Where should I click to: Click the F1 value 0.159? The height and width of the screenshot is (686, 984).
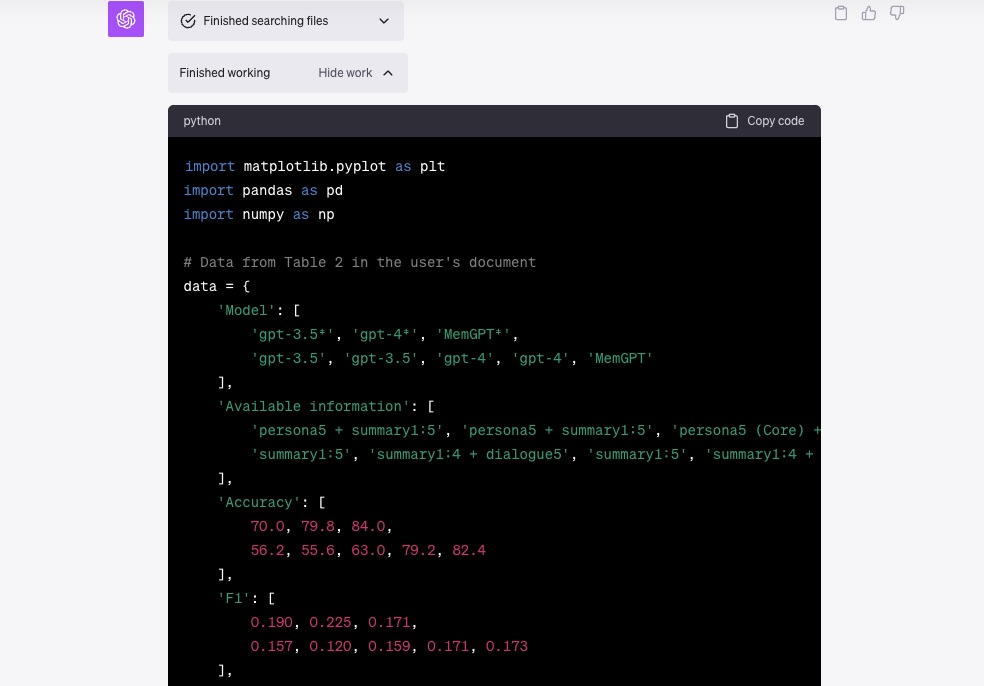tap(389, 646)
